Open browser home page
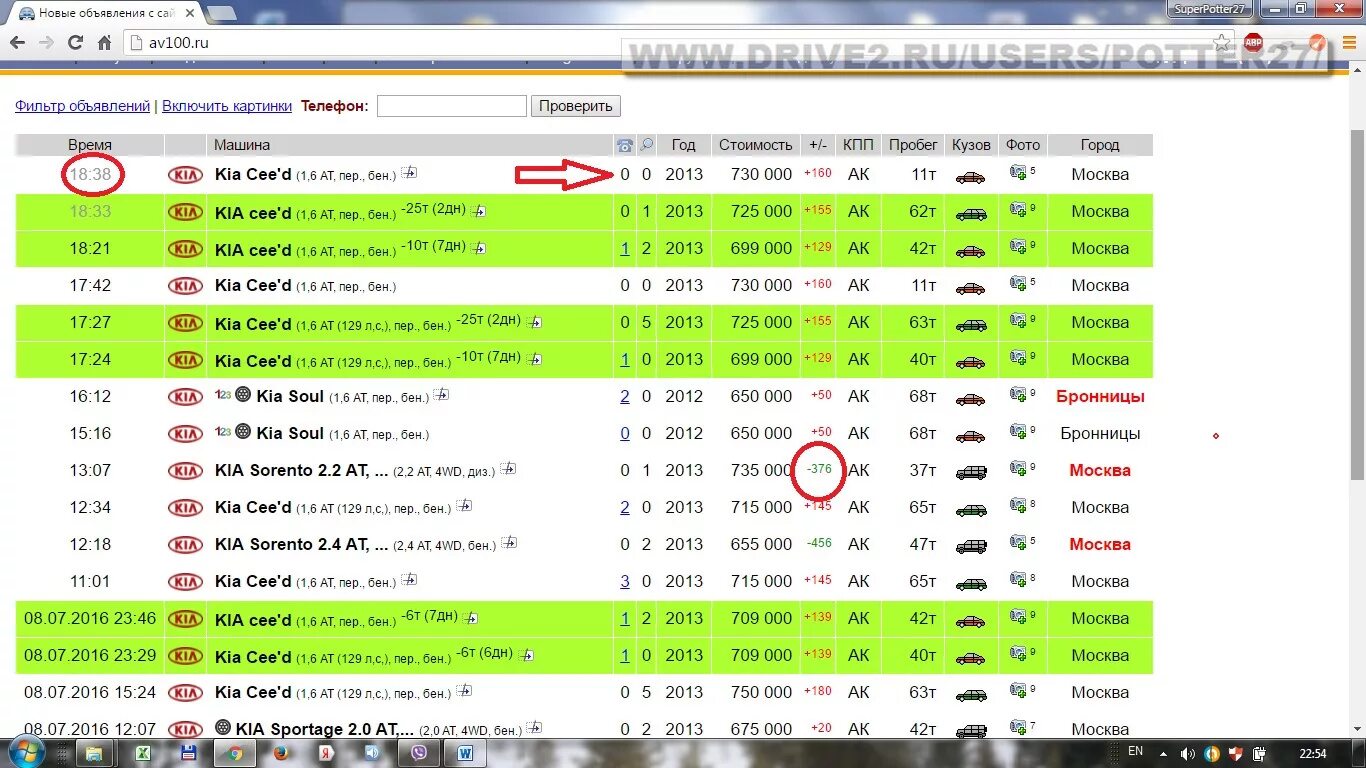Screen dimensions: 1366x768 pos(104,43)
